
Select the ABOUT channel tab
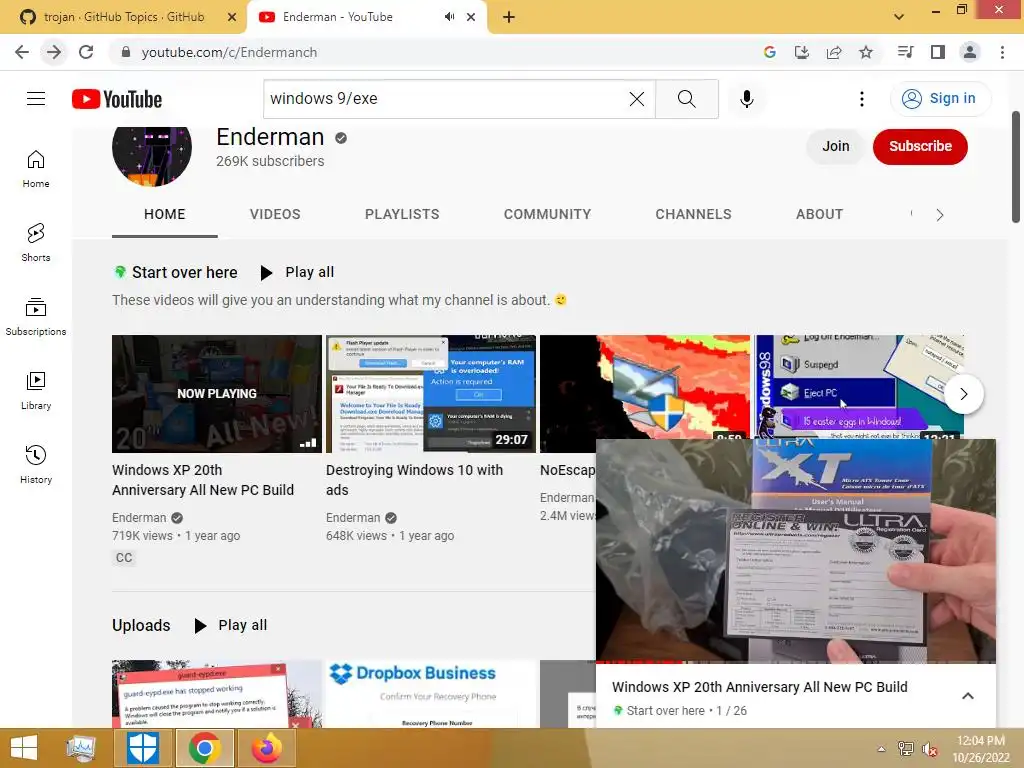[x=820, y=214]
